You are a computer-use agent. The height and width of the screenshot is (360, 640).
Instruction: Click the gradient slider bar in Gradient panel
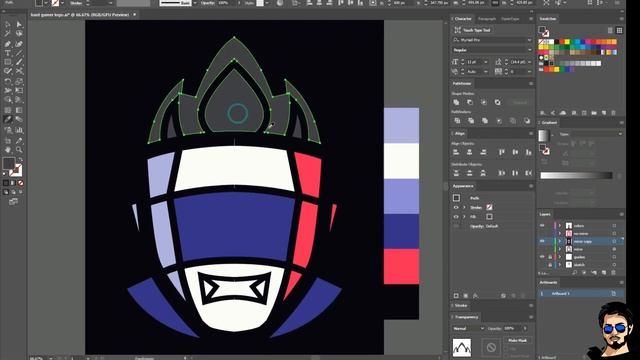[x=576, y=175]
